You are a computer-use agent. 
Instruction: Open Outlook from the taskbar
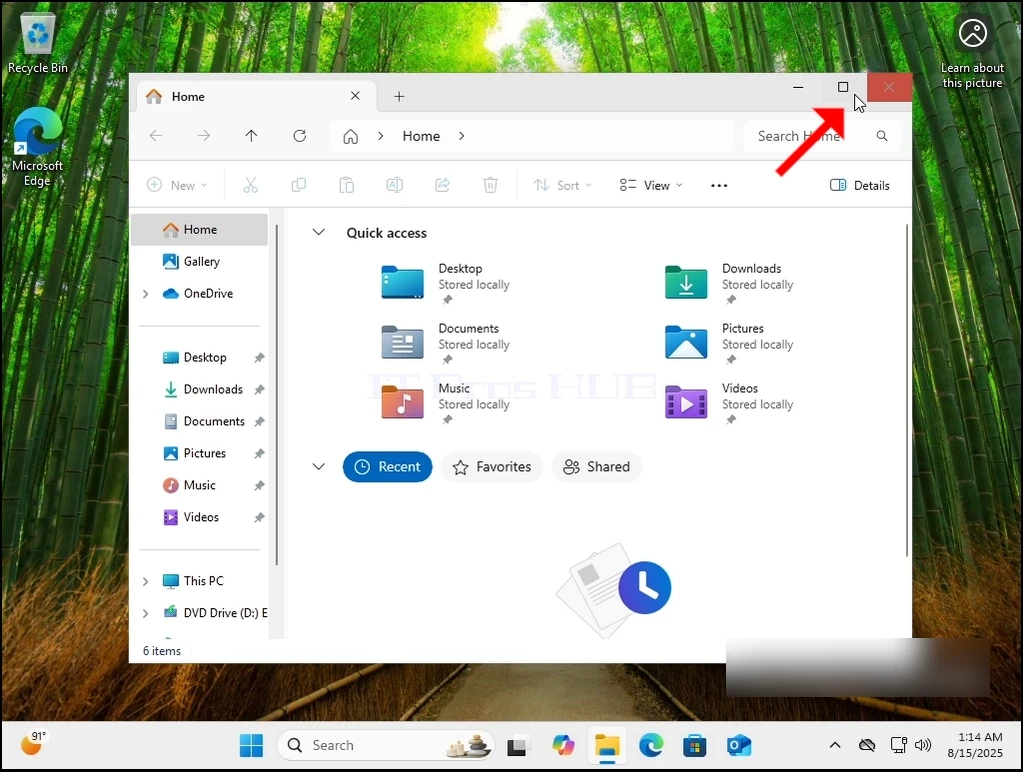pos(739,745)
